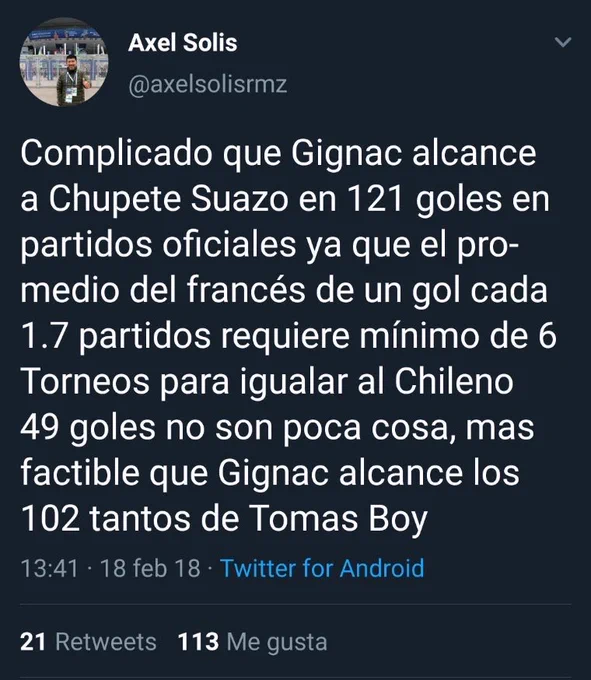Open Axel Solis profile picture

tap(64, 62)
